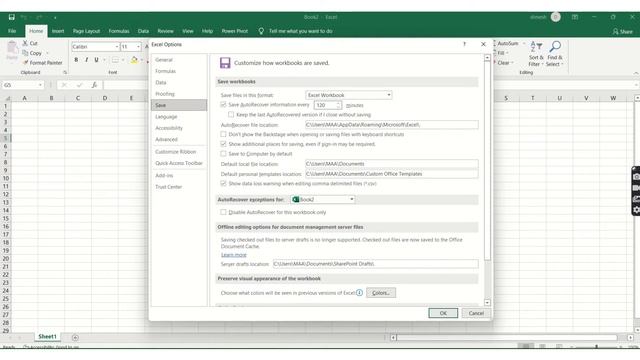Select General in Excel Options sidebar
This screenshot has height=360, width=640.
179,60
